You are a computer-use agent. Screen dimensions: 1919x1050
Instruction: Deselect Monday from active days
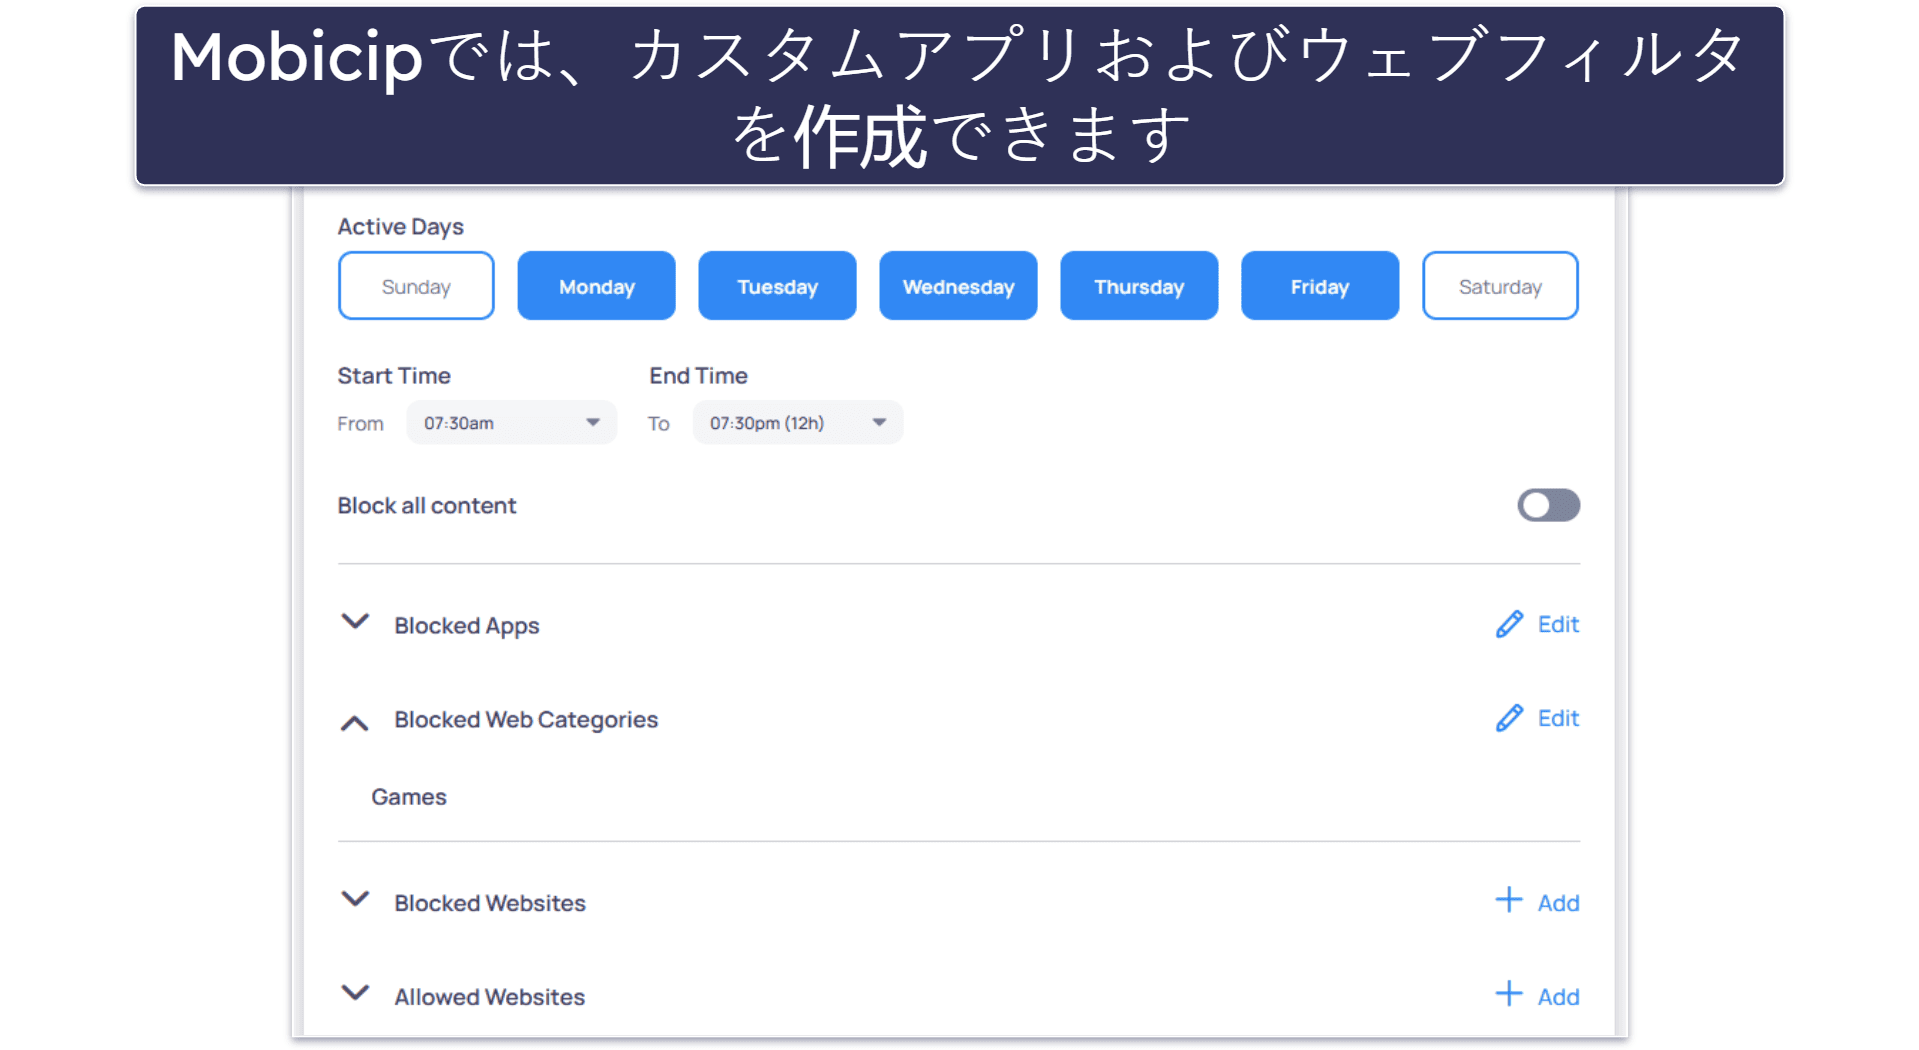[596, 286]
